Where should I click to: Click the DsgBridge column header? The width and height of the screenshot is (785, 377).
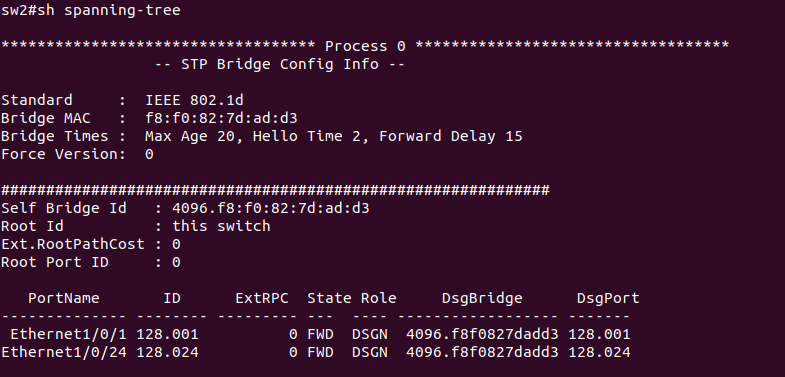482,298
